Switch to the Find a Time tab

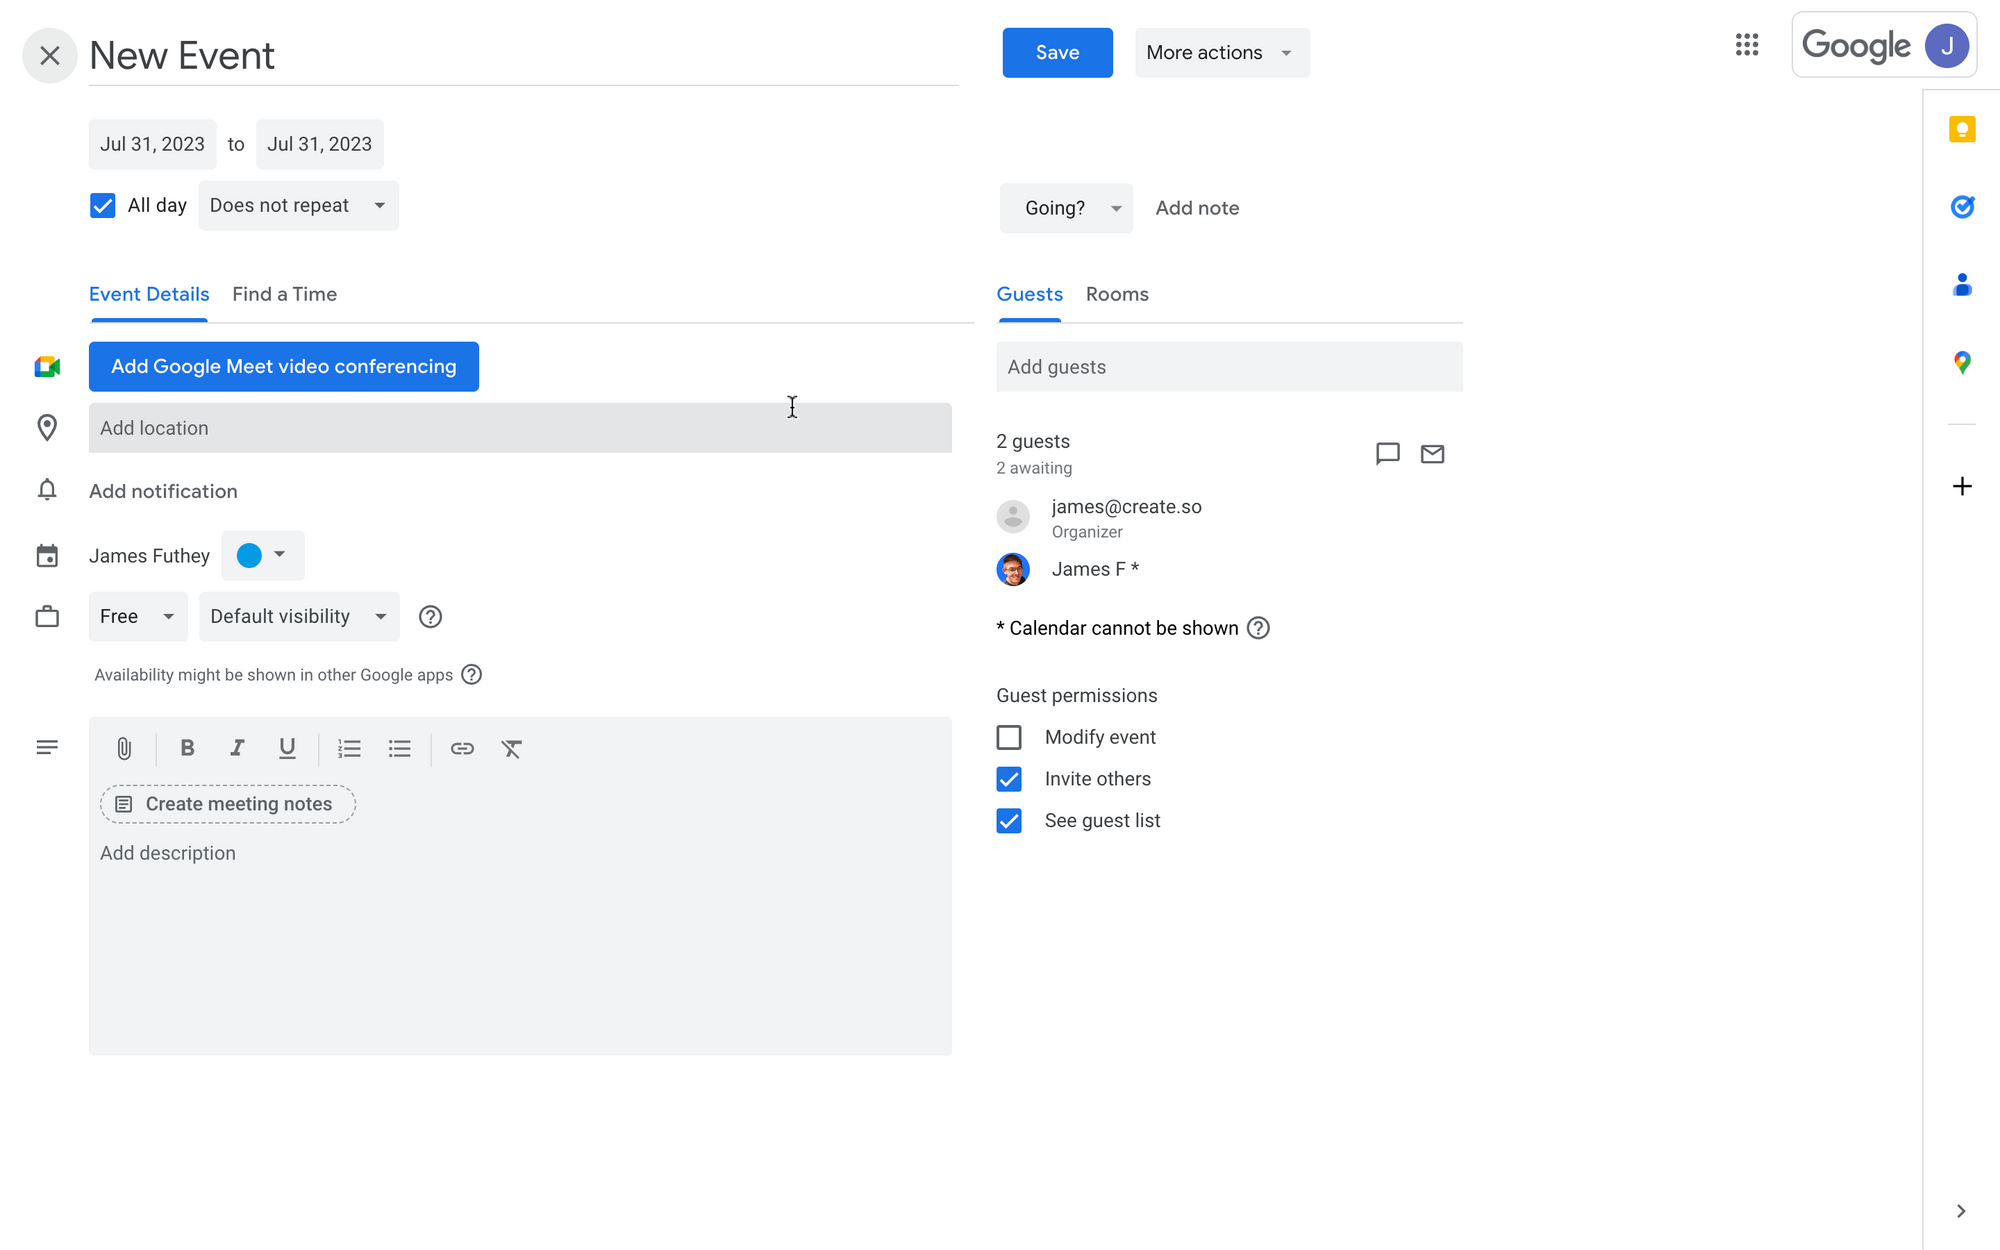tap(284, 295)
